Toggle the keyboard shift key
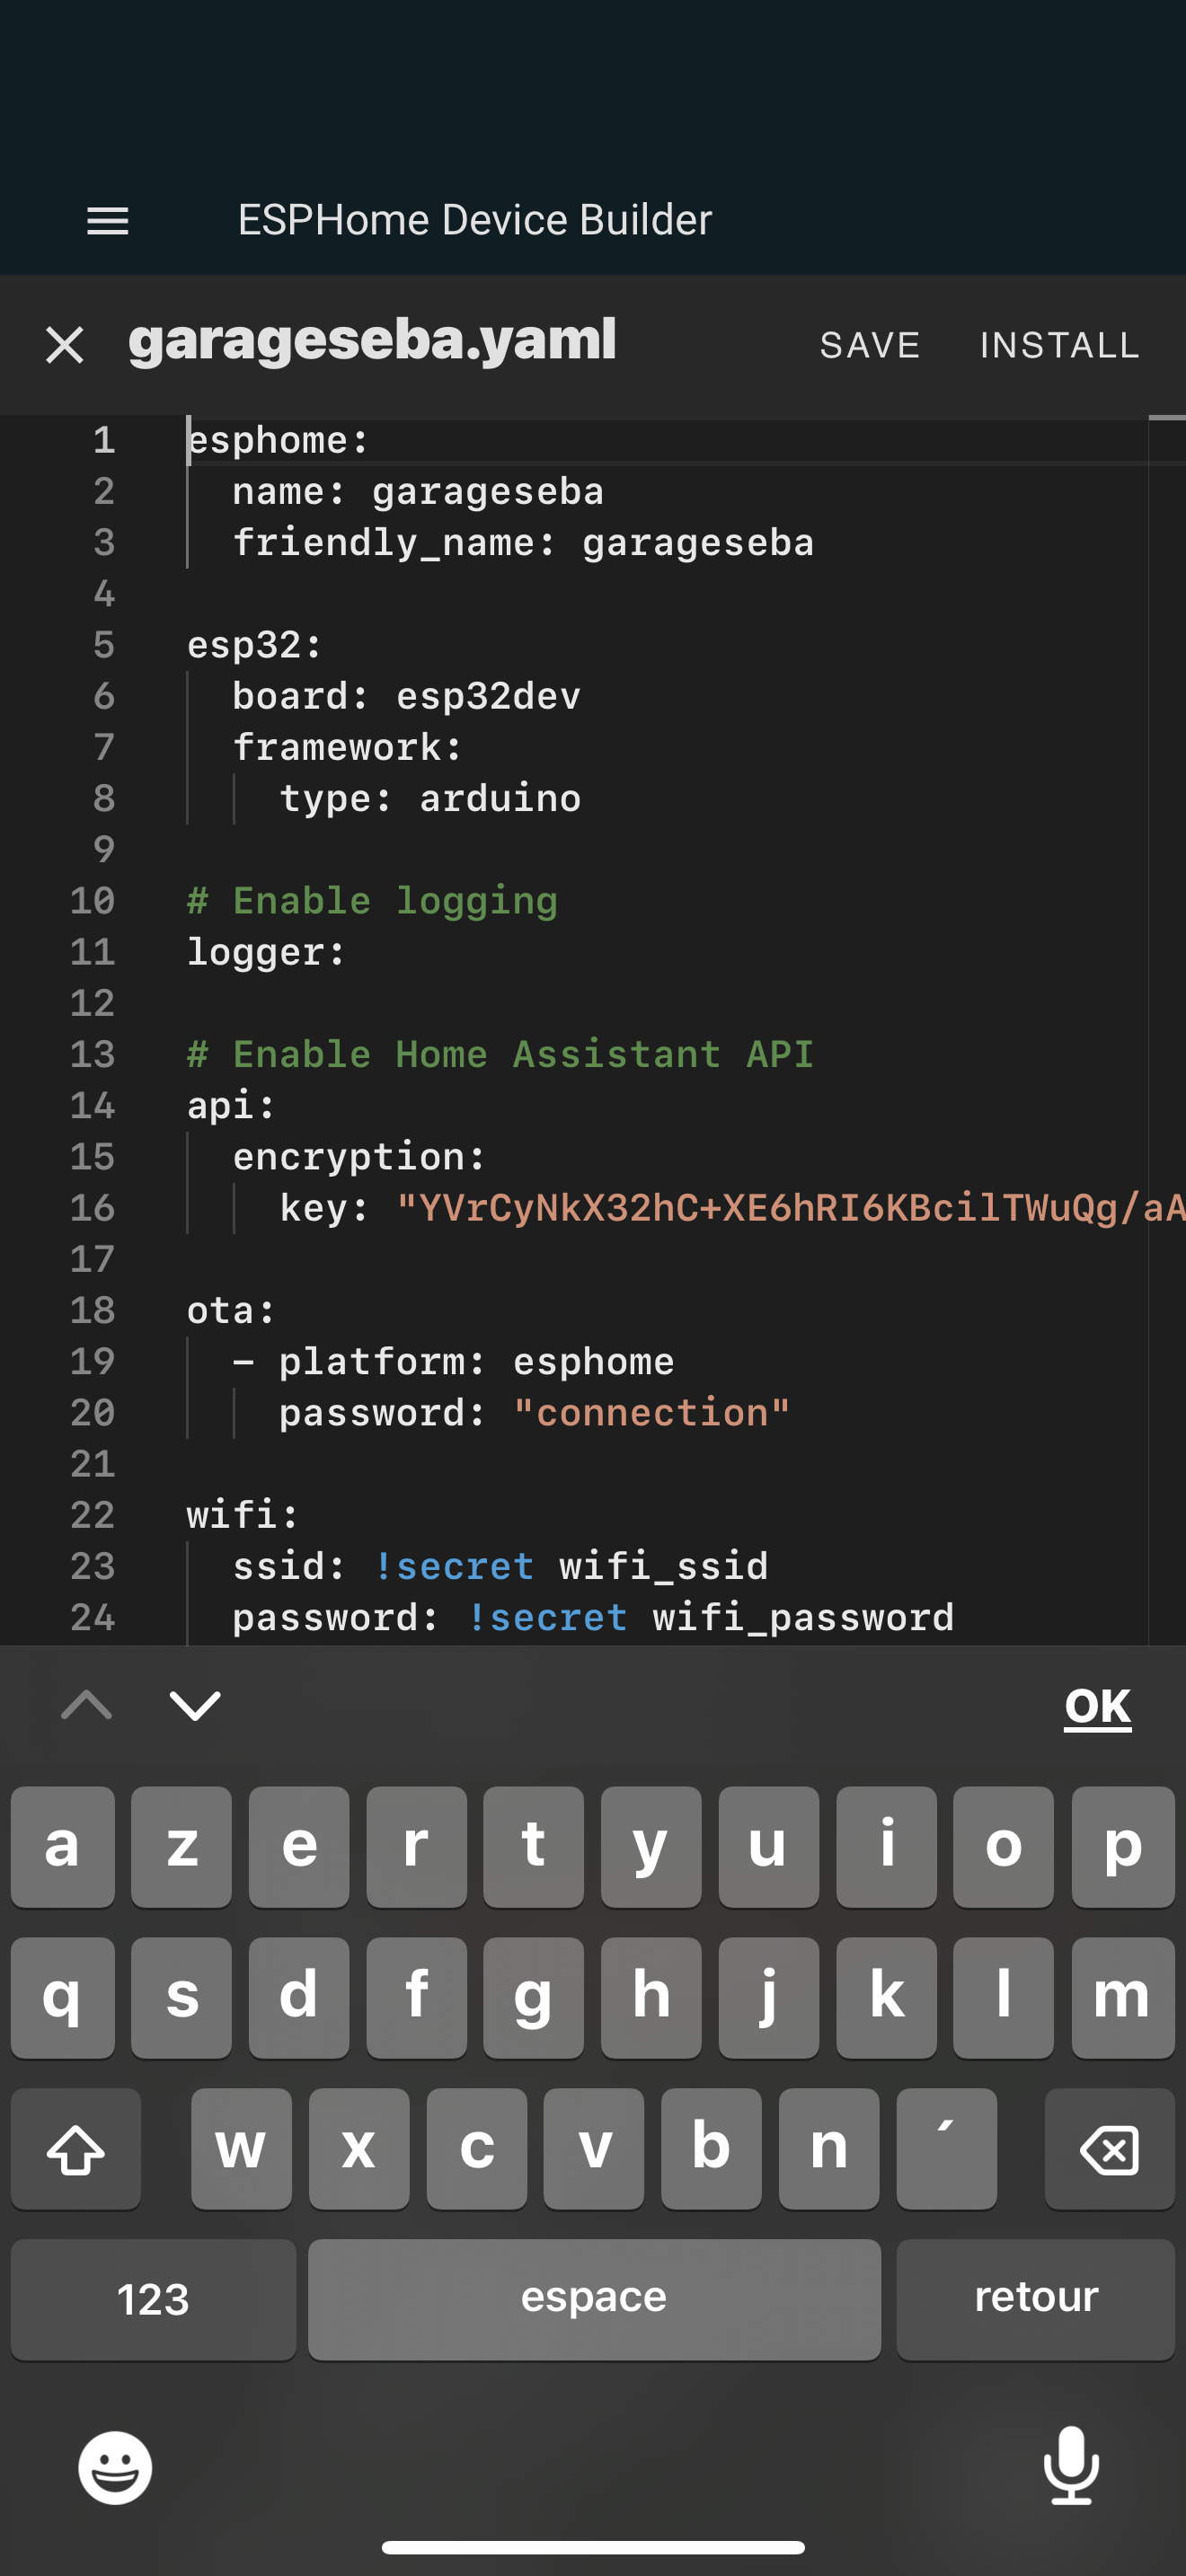This screenshot has width=1186, height=2576. pos(76,2148)
